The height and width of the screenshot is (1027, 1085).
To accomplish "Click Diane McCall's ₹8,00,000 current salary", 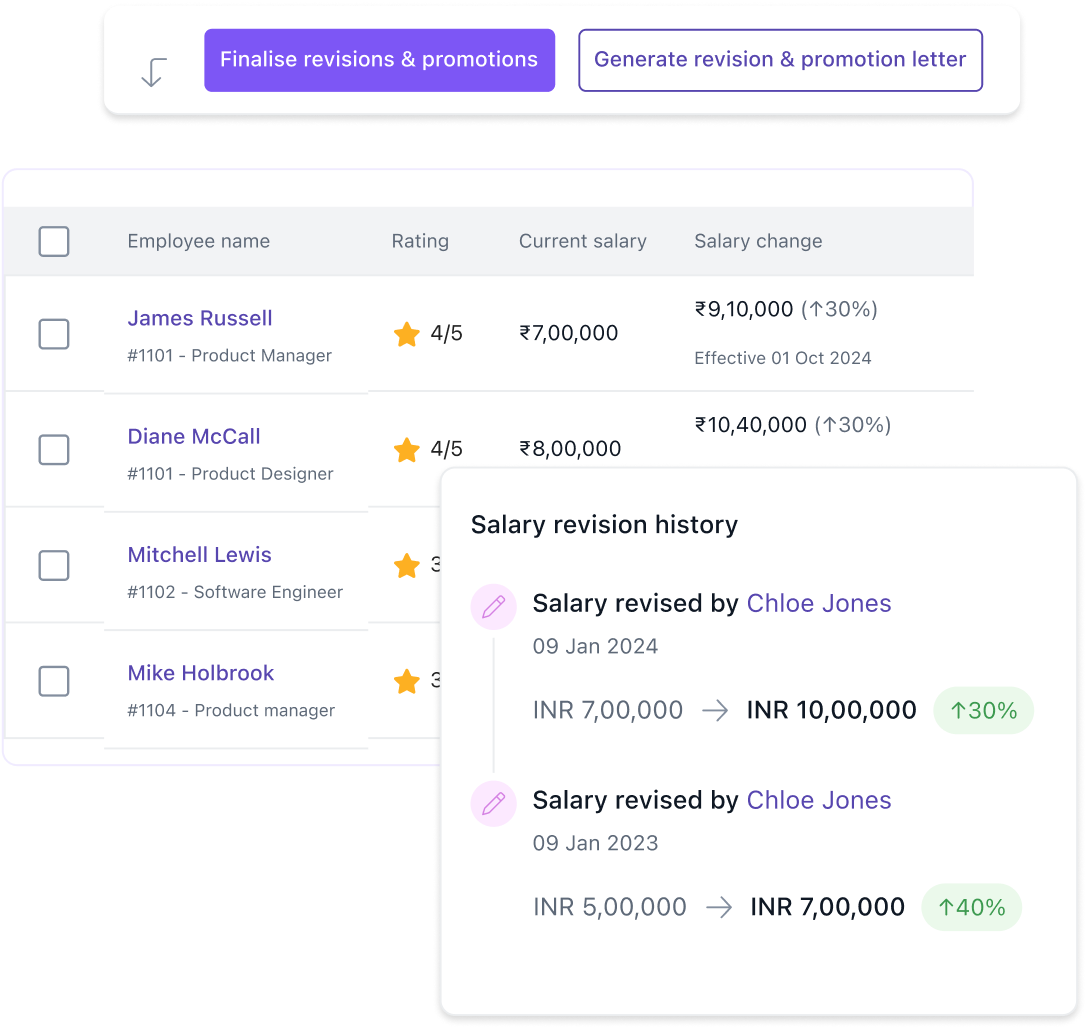I will pos(570,448).
